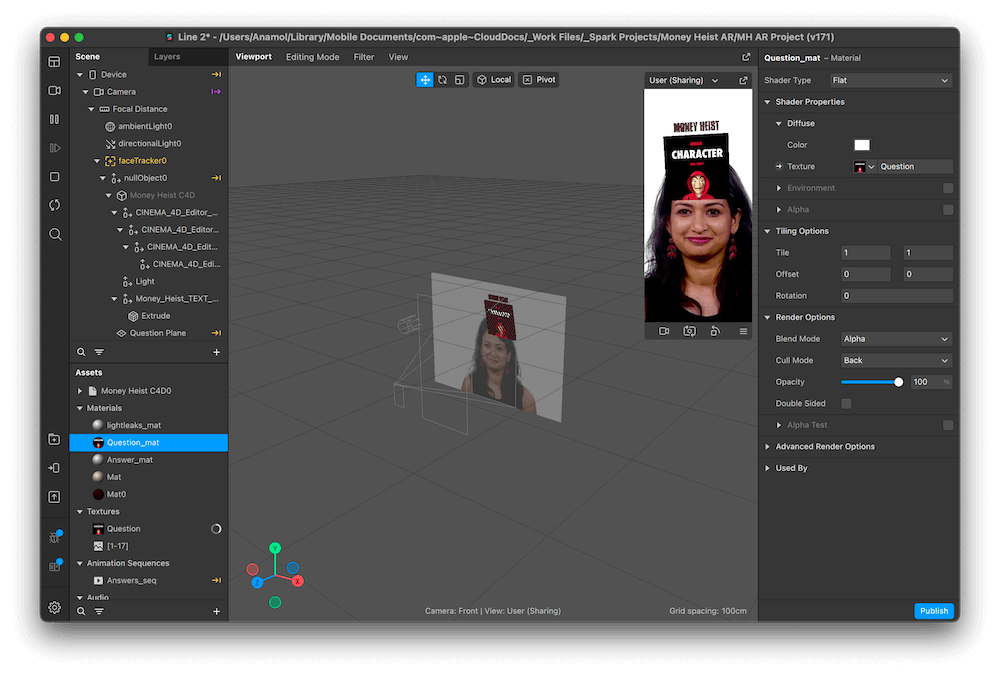This screenshot has height=675, width=1000.
Task: Click the white Diffuse Color swatch
Action: tap(861, 145)
